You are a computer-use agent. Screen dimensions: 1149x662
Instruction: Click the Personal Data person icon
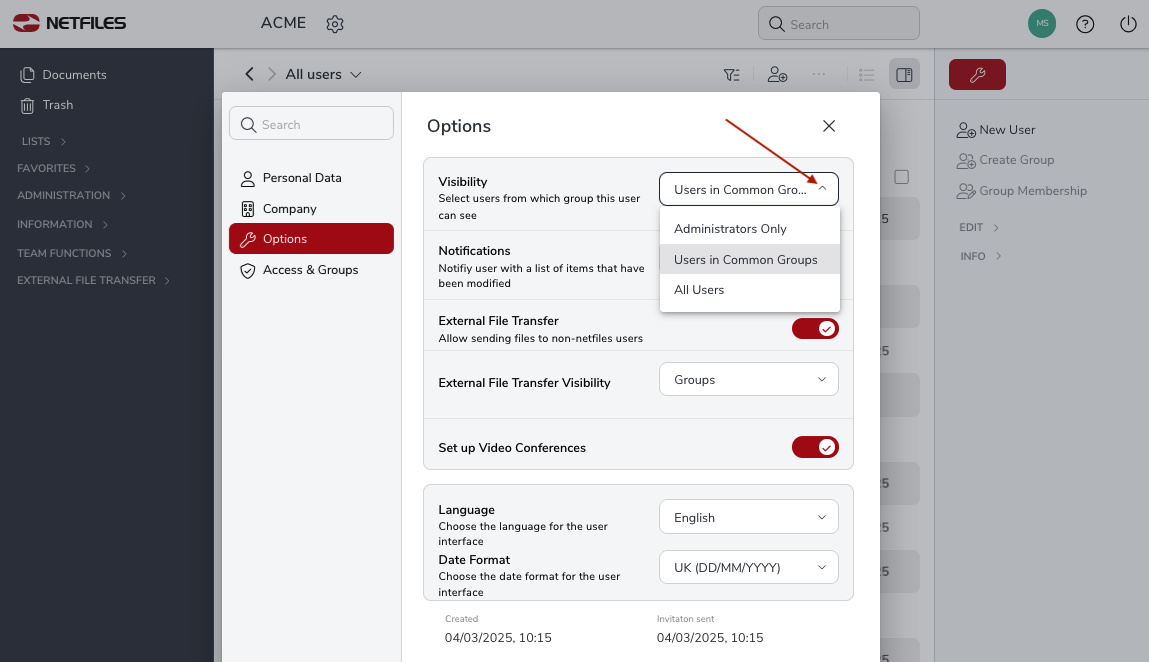(248, 178)
